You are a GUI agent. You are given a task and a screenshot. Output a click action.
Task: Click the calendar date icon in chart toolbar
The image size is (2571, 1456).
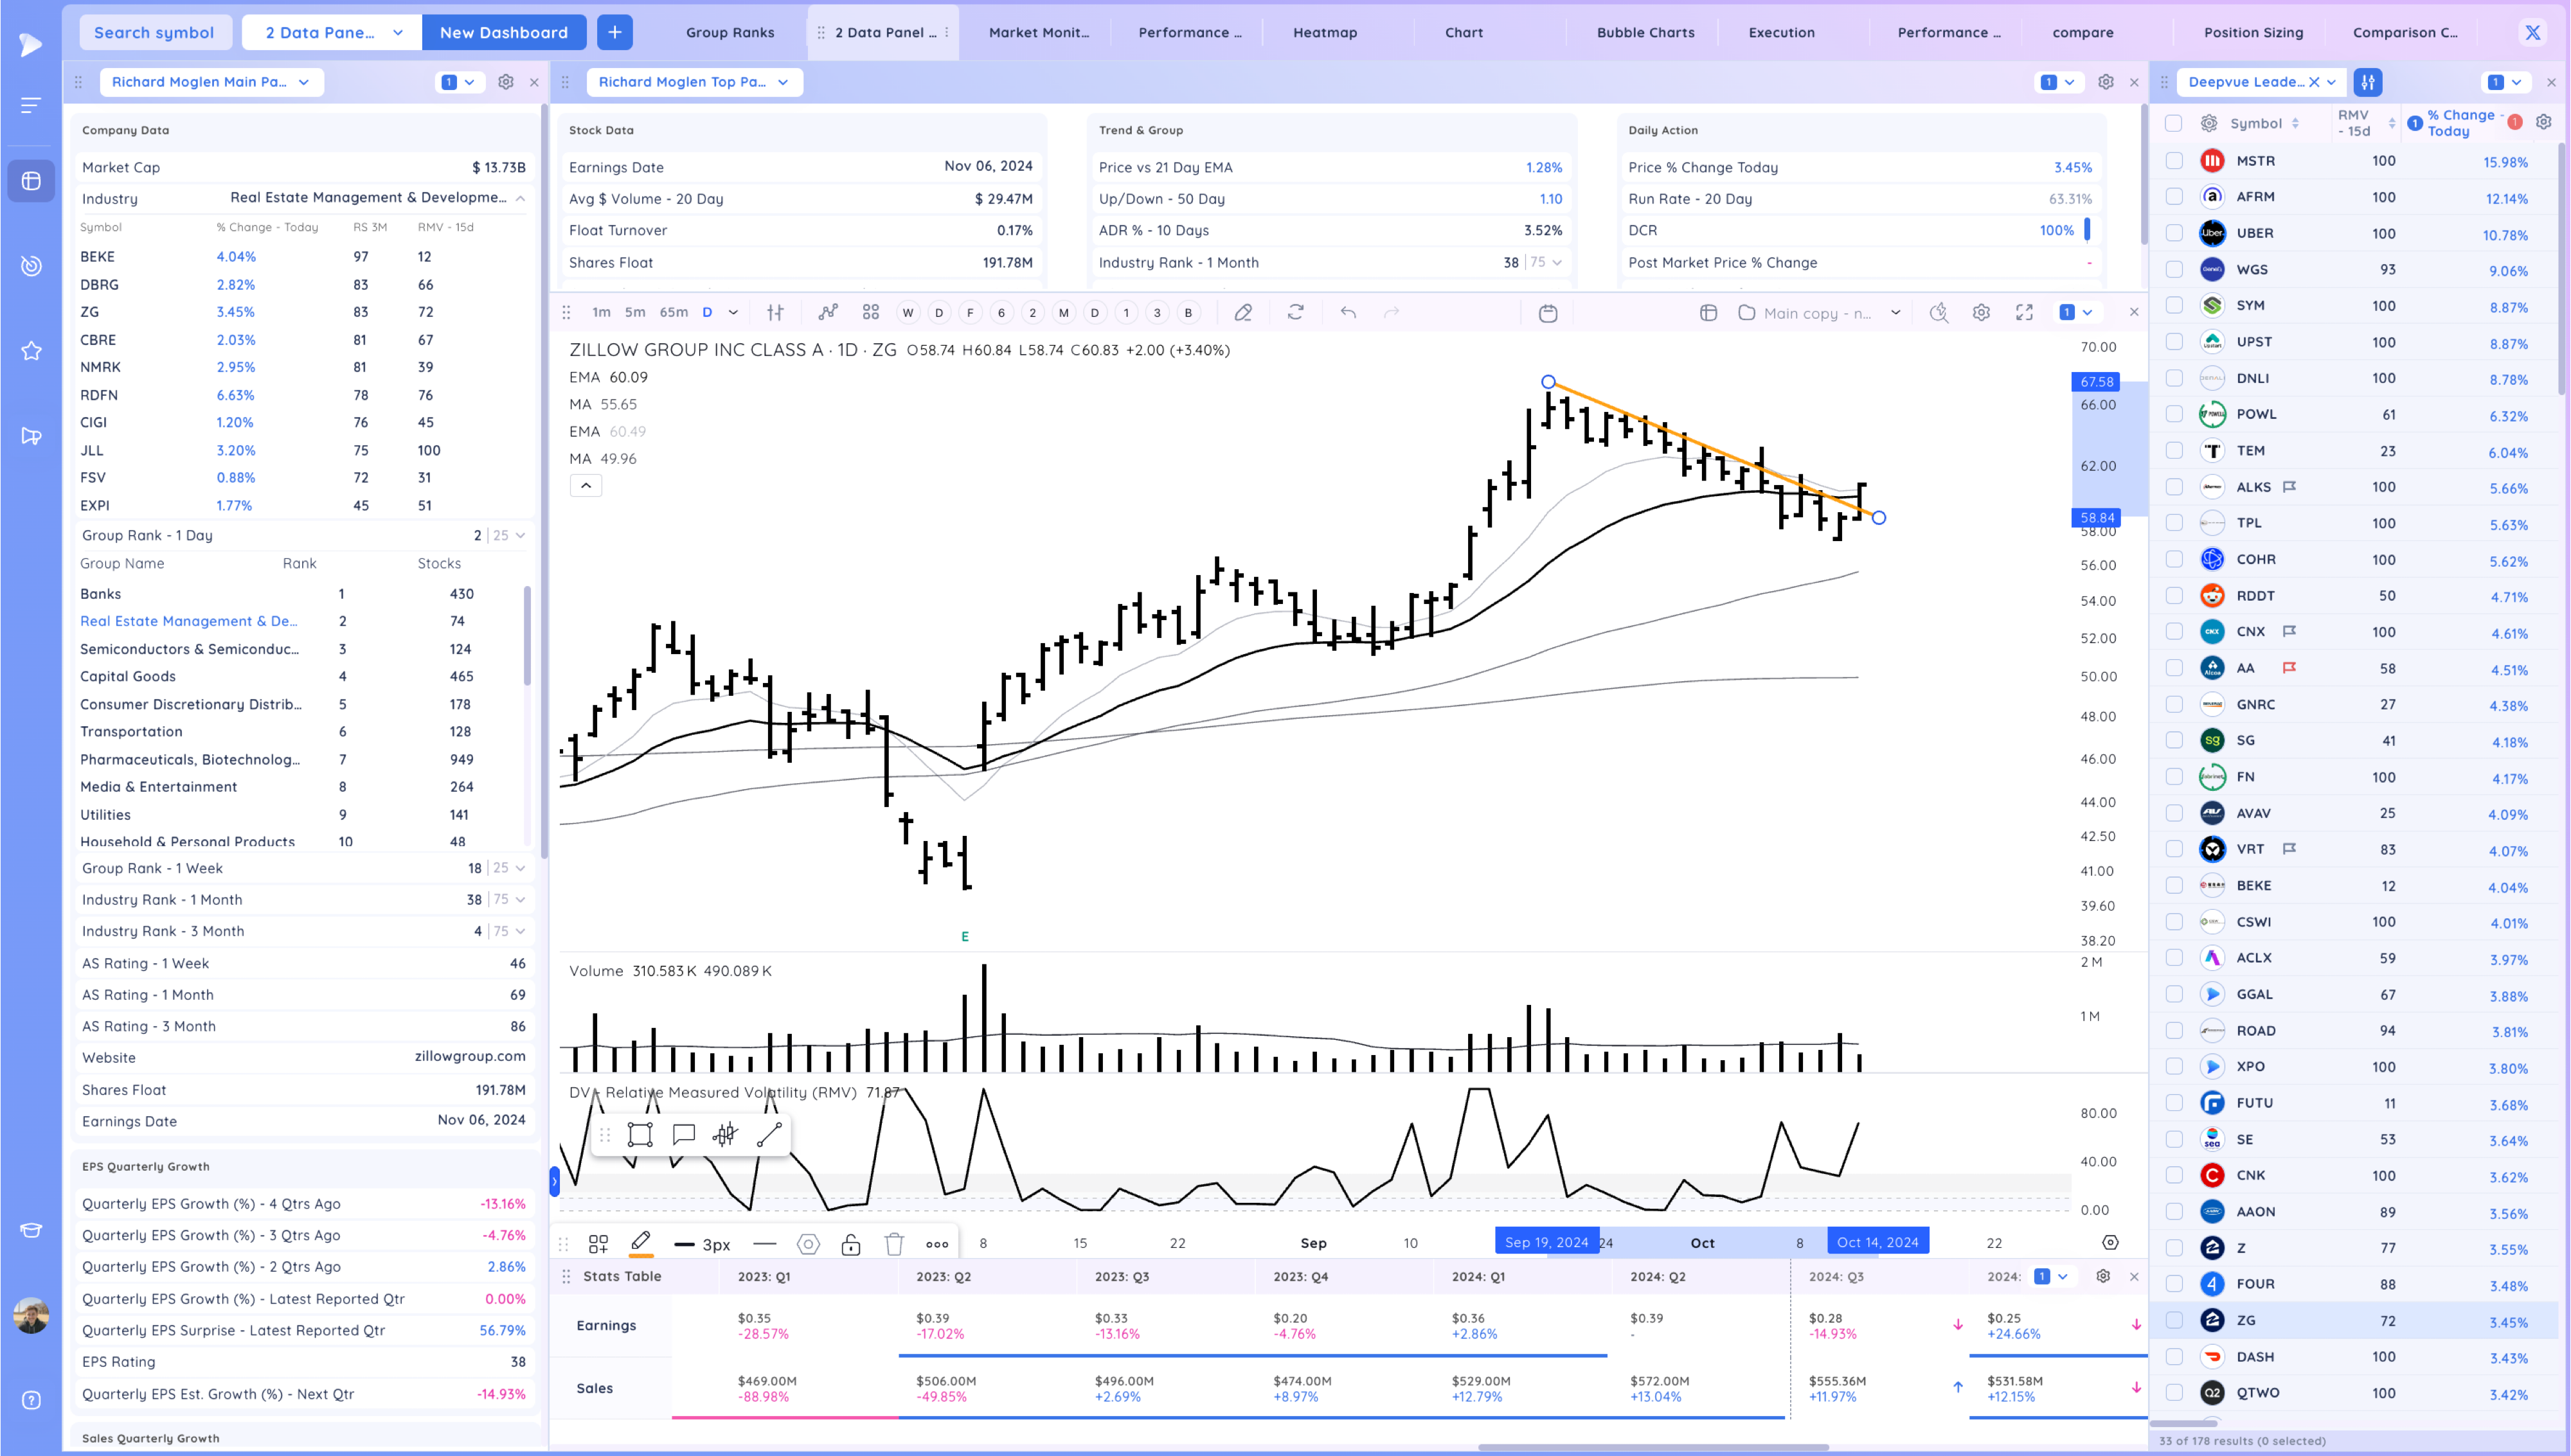[1547, 313]
